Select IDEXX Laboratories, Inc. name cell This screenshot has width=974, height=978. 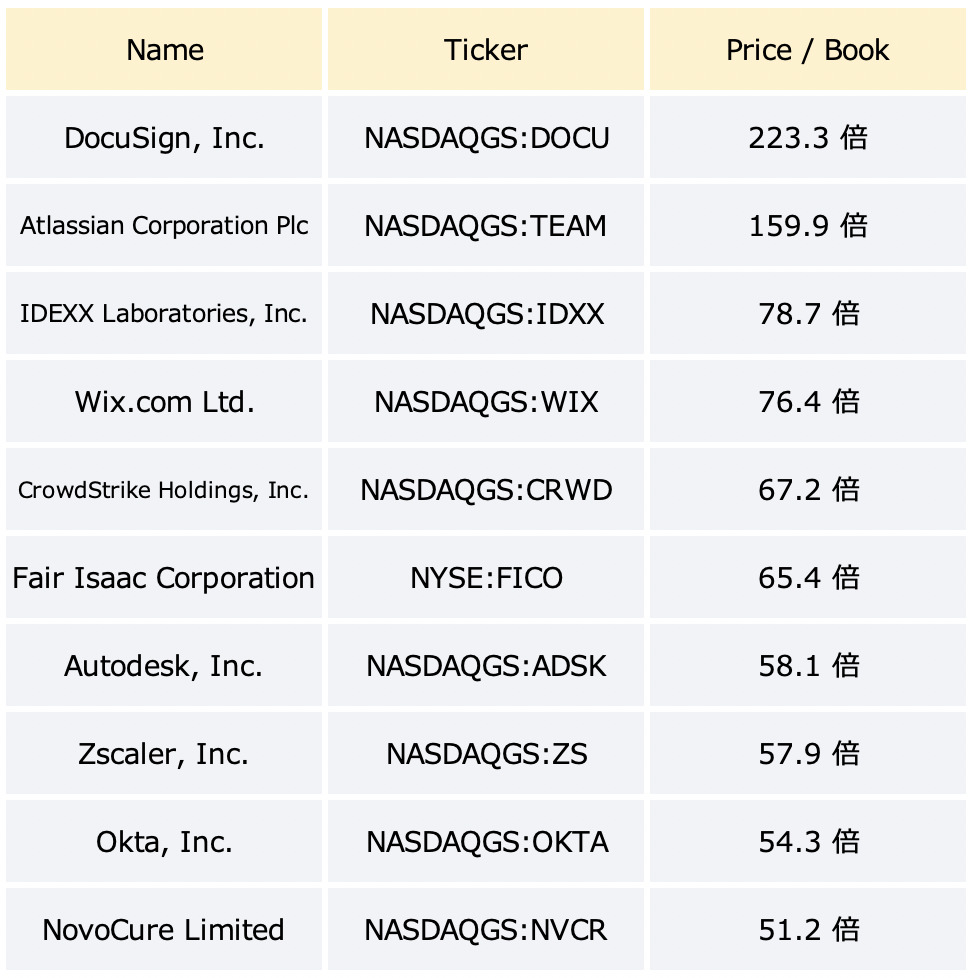pyautogui.click(x=164, y=313)
